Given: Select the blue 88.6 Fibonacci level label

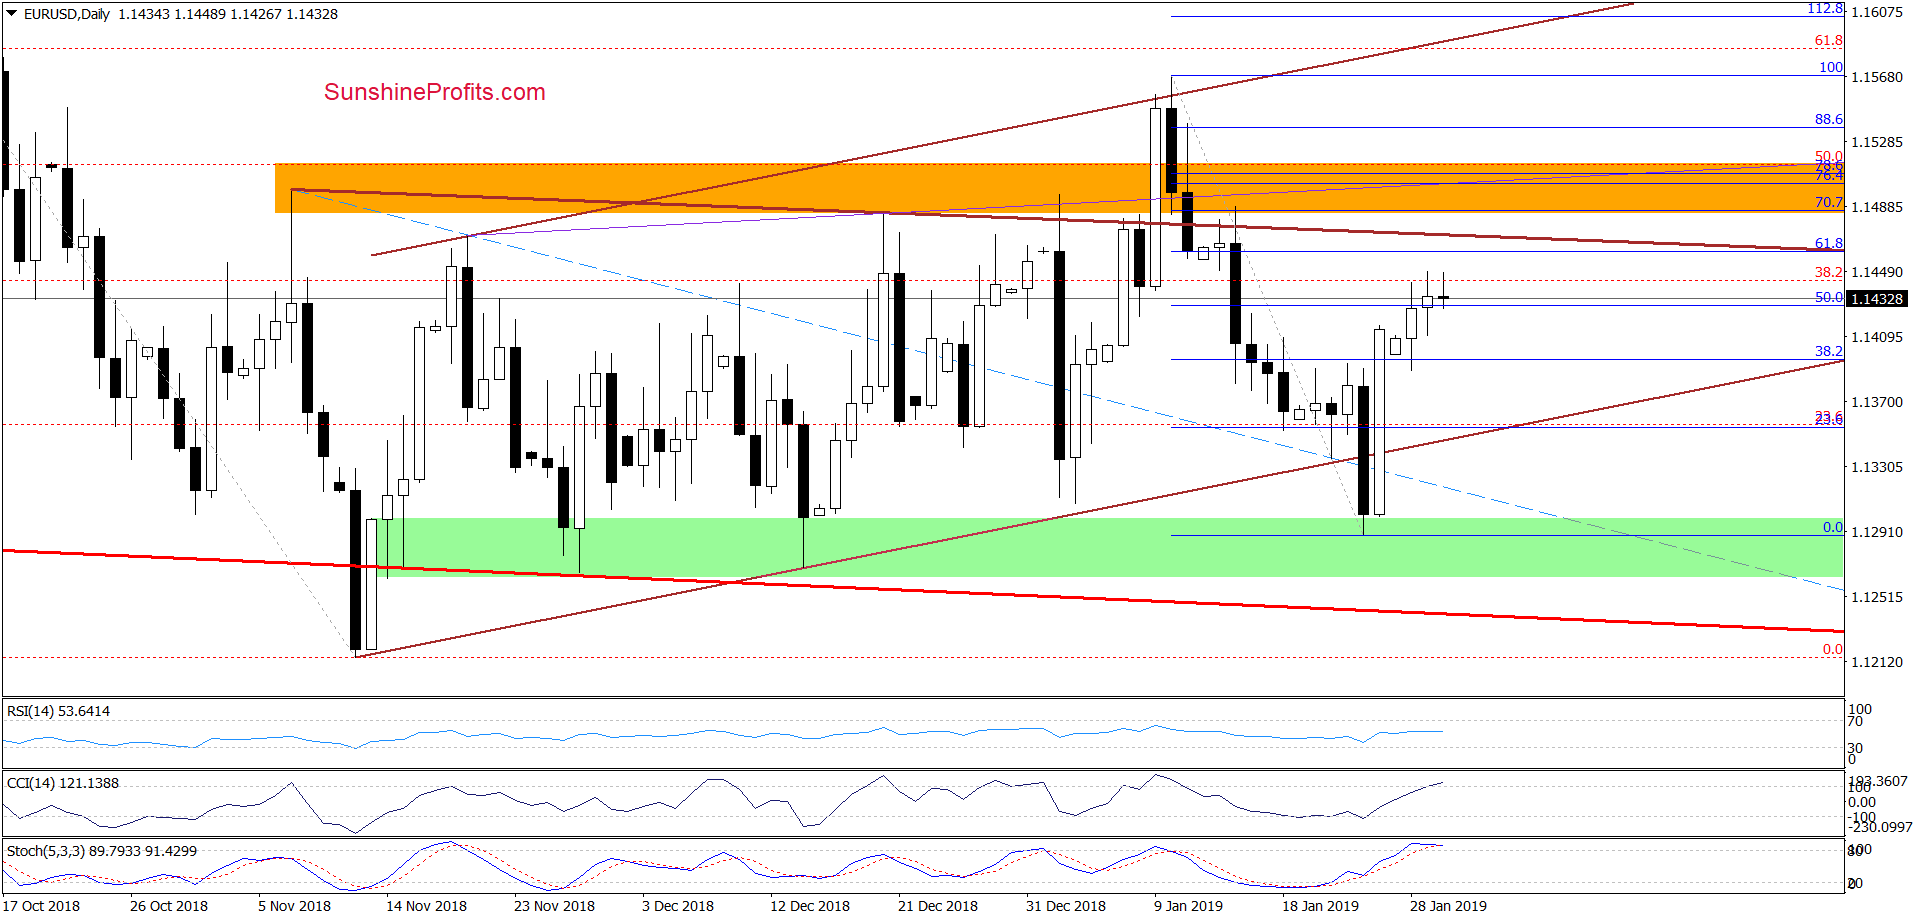Looking at the screenshot, I should point(1829,119).
